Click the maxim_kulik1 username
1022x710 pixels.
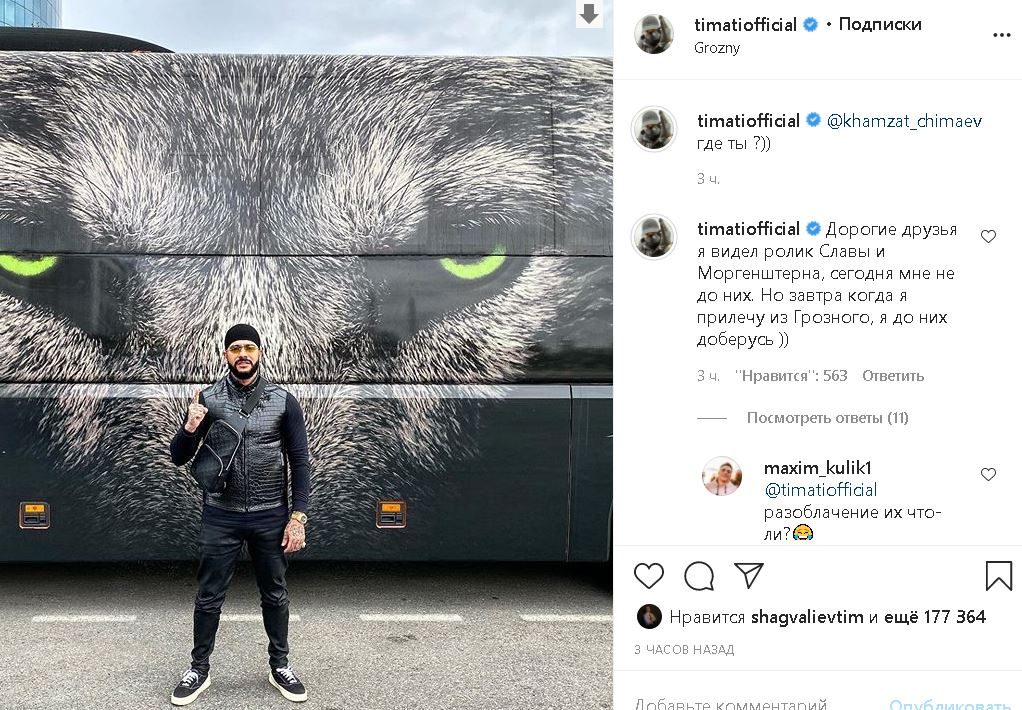(817, 467)
